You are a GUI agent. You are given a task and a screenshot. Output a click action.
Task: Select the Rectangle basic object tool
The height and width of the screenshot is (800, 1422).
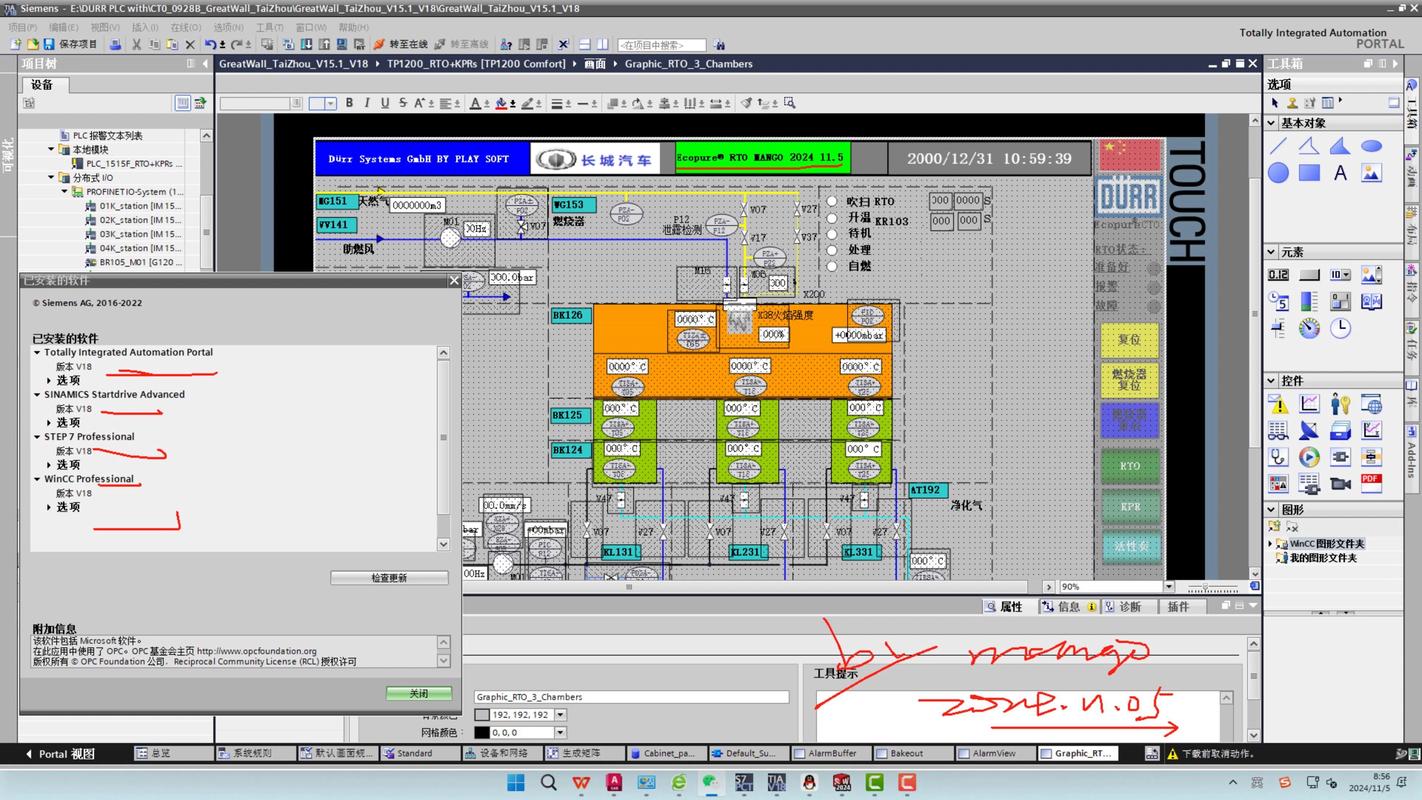pyautogui.click(x=1309, y=173)
